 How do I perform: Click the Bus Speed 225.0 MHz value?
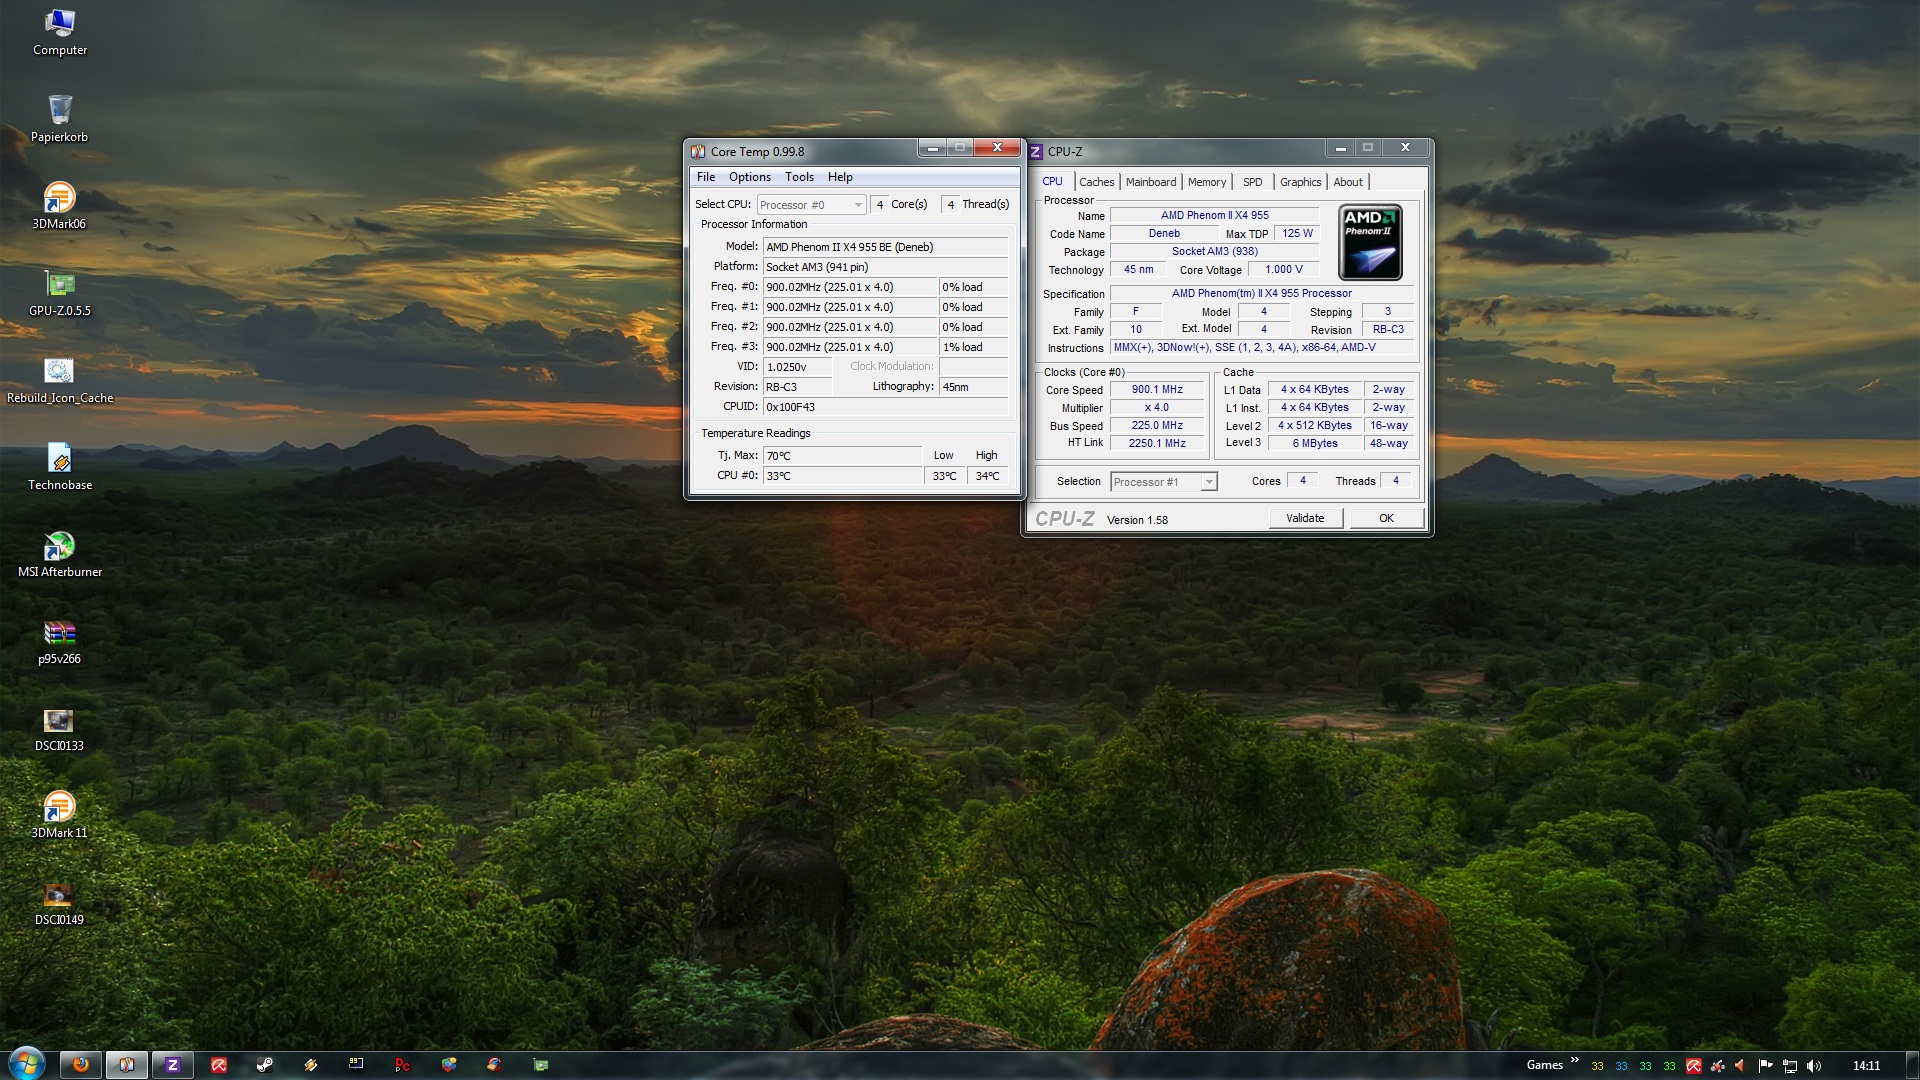(1157, 426)
